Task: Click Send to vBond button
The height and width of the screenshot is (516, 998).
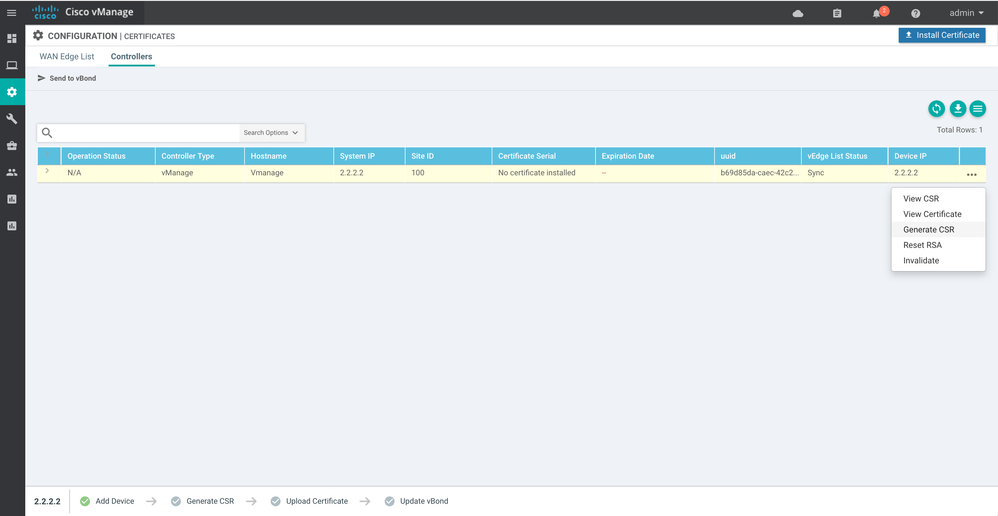Action: [67, 78]
